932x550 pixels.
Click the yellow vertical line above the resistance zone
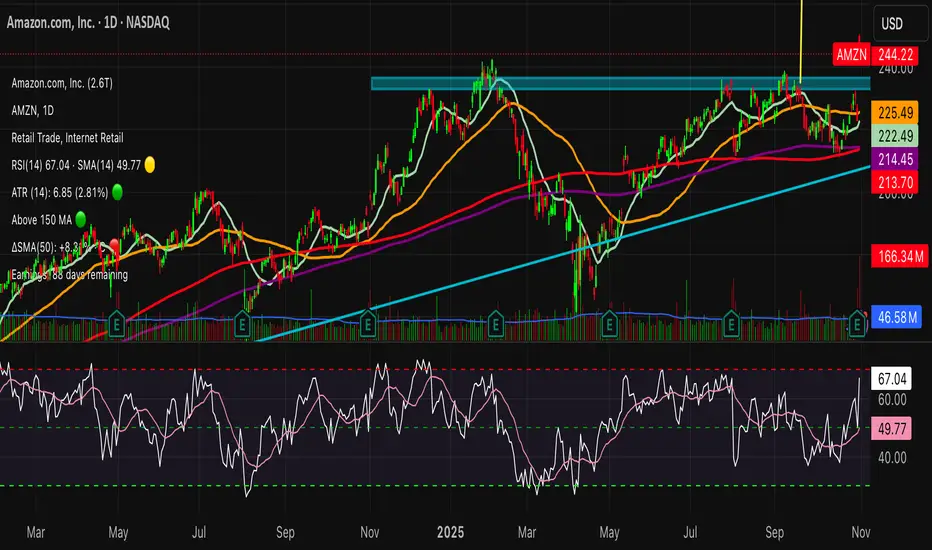click(x=801, y=42)
